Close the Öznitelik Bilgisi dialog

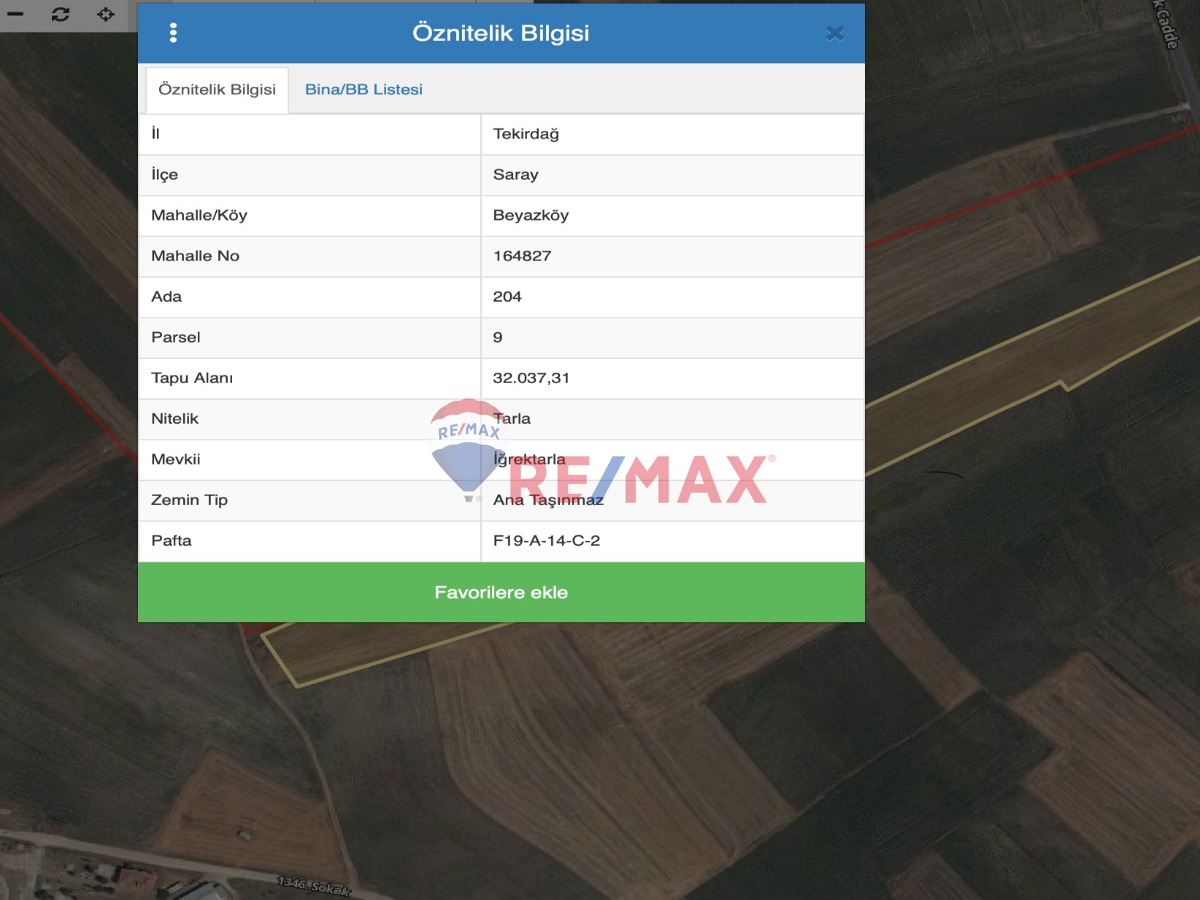pos(834,33)
